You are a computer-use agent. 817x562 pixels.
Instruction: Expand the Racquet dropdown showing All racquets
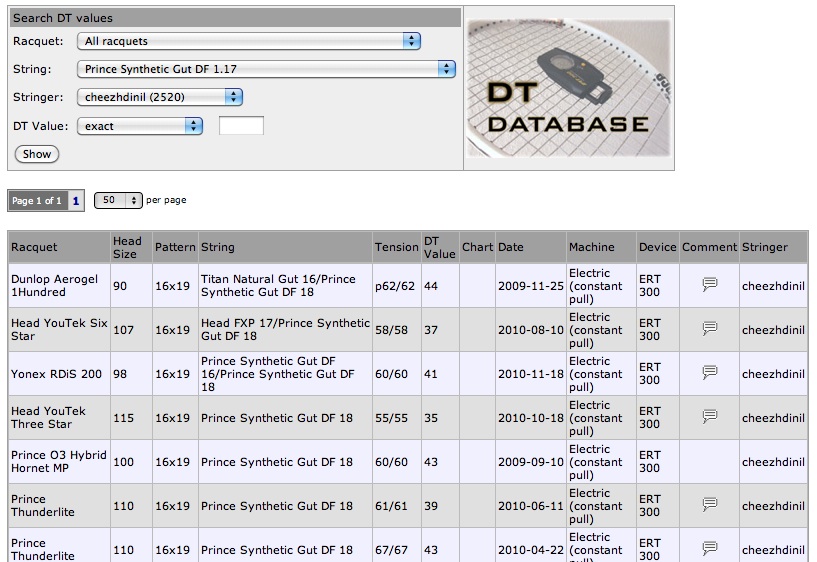pyautogui.click(x=249, y=41)
